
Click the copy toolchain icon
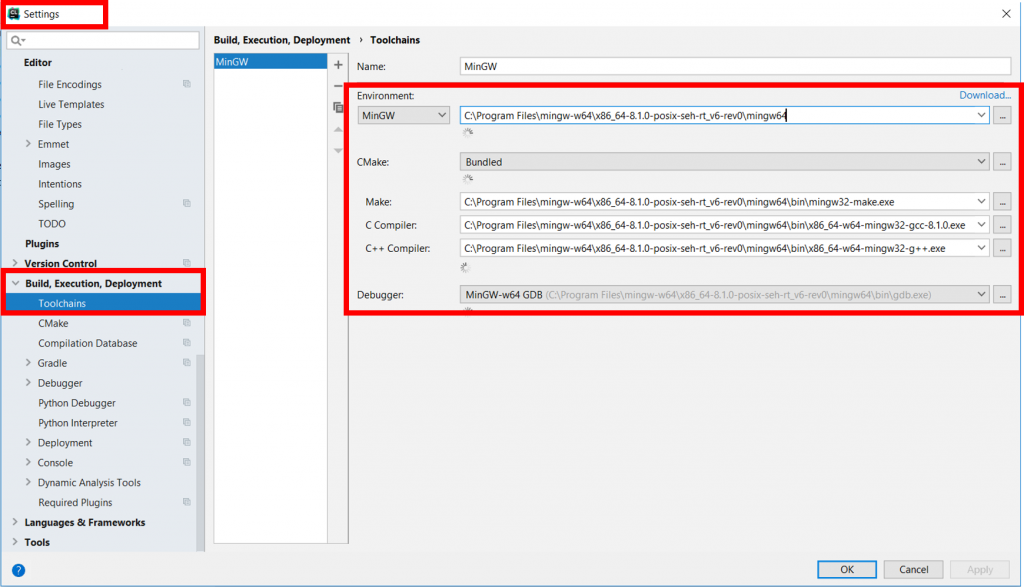(x=338, y=107)
